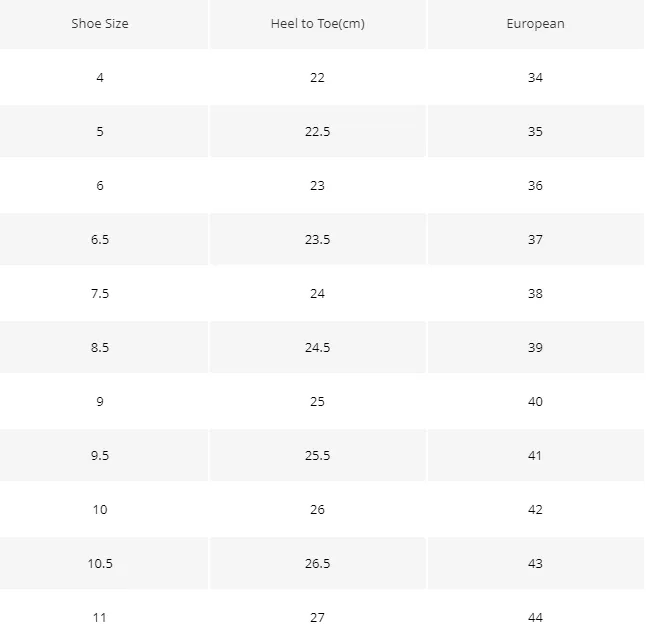Click European size 41 cell
646x643 pixels.
tap(536, 455)
